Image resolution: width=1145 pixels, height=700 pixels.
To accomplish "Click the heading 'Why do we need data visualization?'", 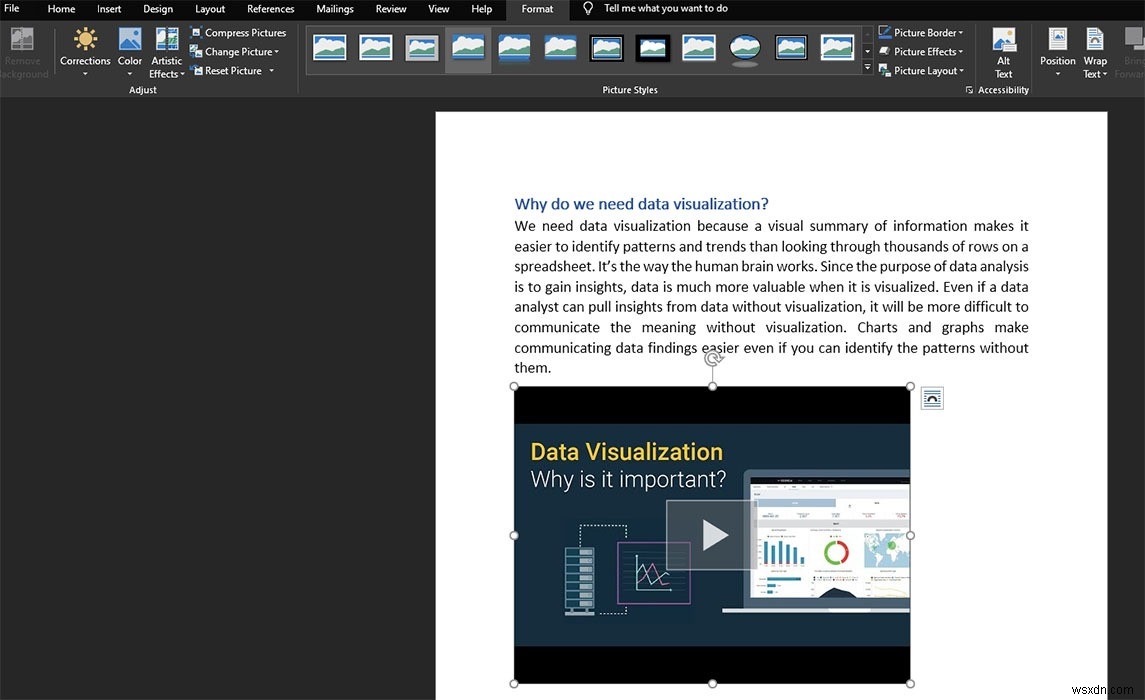I will tap(641, 204).
